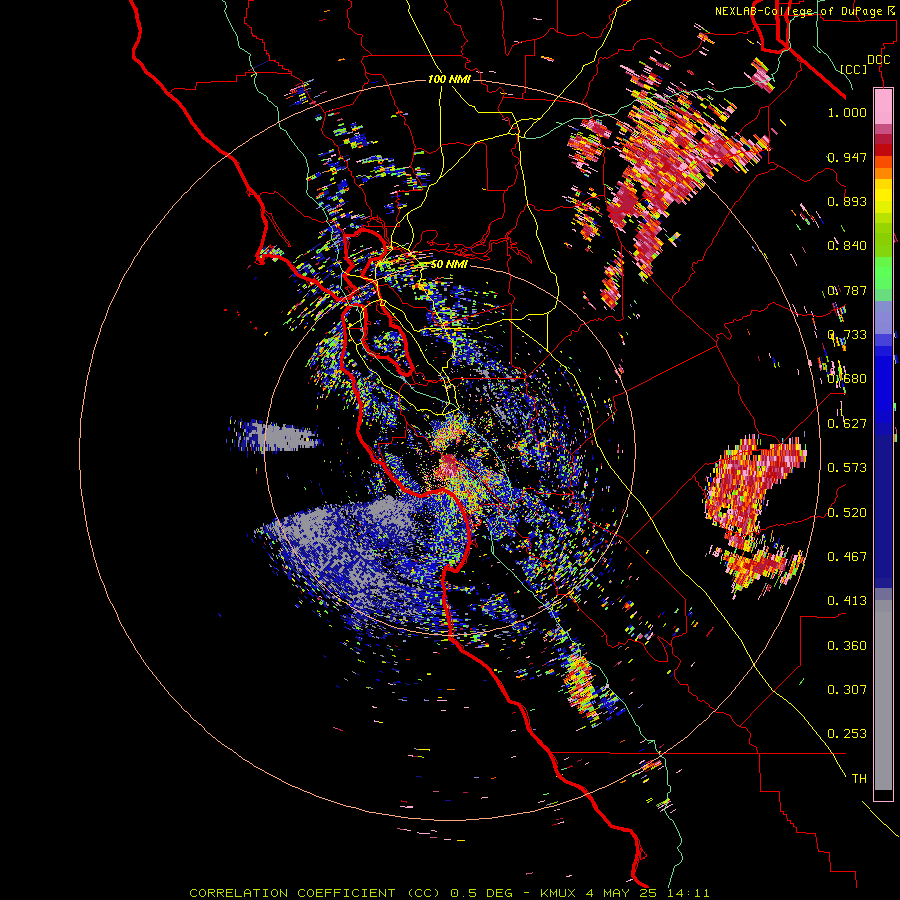Click the pink swatch atop the color bar

pyautogui.click(x=883, y=106)
